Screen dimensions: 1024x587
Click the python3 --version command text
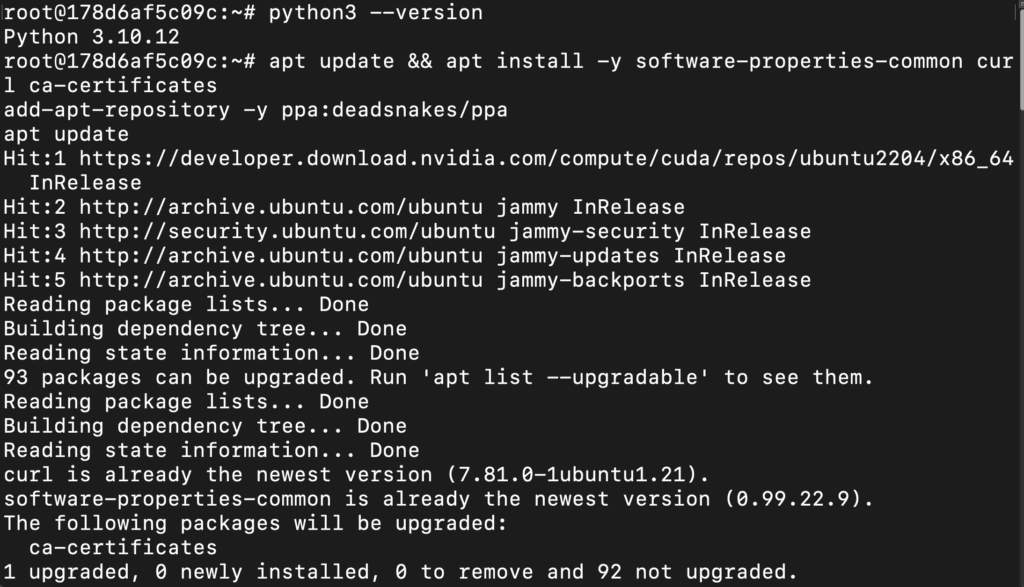click(376, 13)
